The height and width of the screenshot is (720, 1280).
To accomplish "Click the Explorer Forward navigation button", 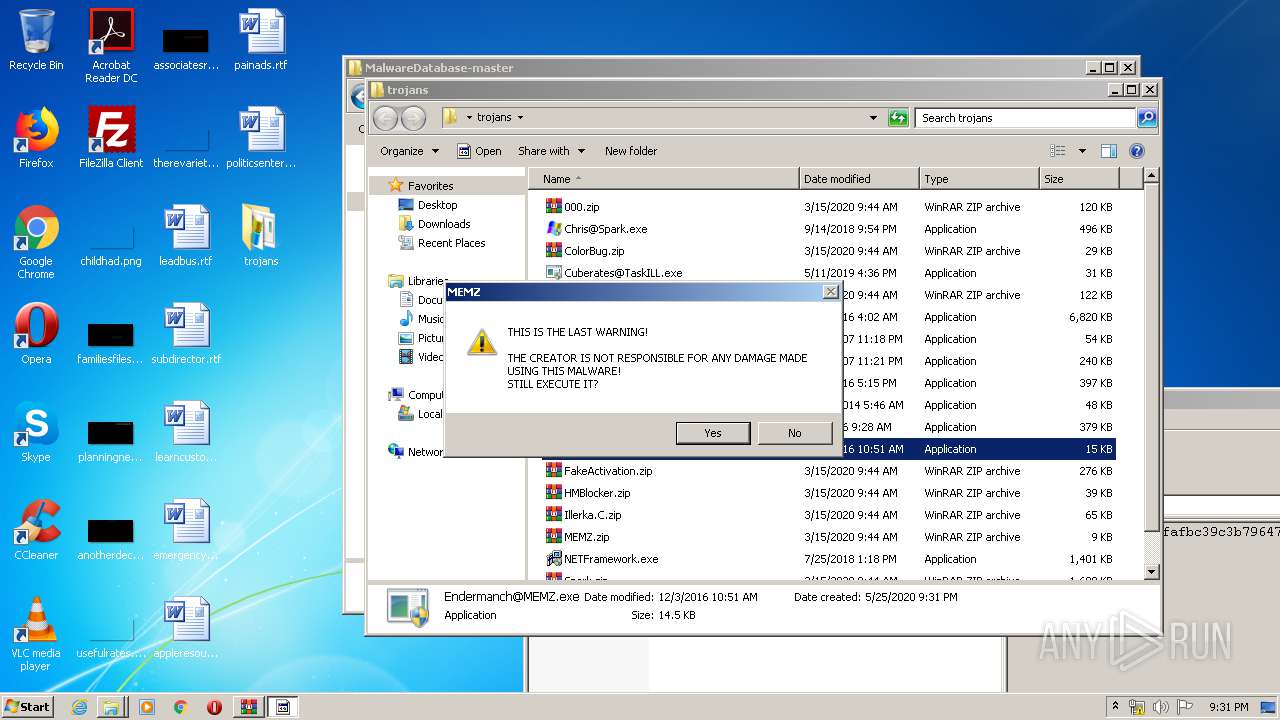I will pos(413,118).
